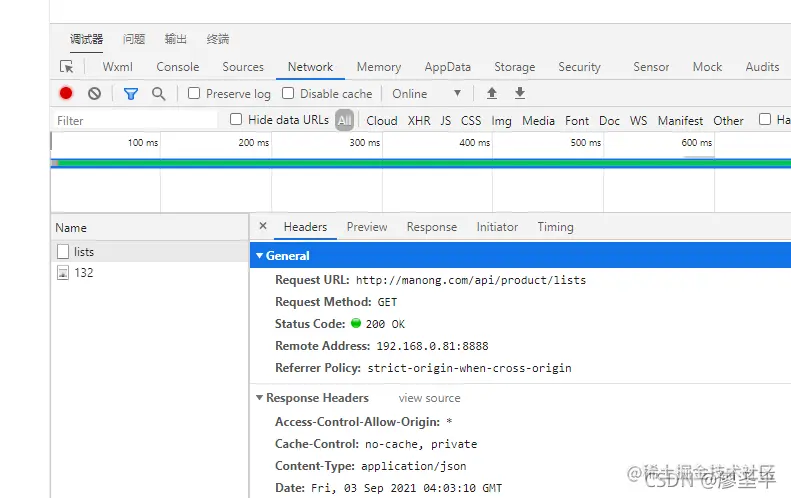
Task: Open the 终端 panel tab
Action: click(x=218, y=39)
